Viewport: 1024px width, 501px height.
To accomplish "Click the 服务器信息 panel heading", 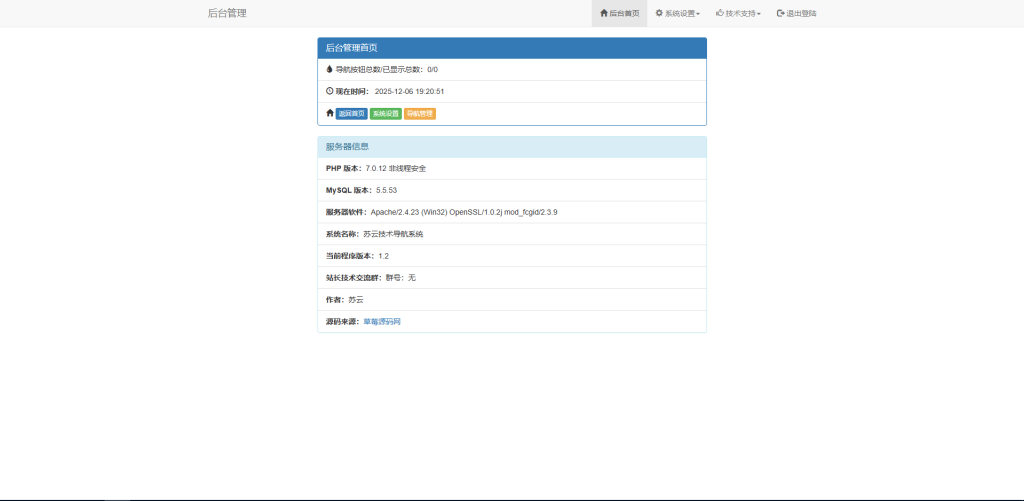I will click(511, 146).
